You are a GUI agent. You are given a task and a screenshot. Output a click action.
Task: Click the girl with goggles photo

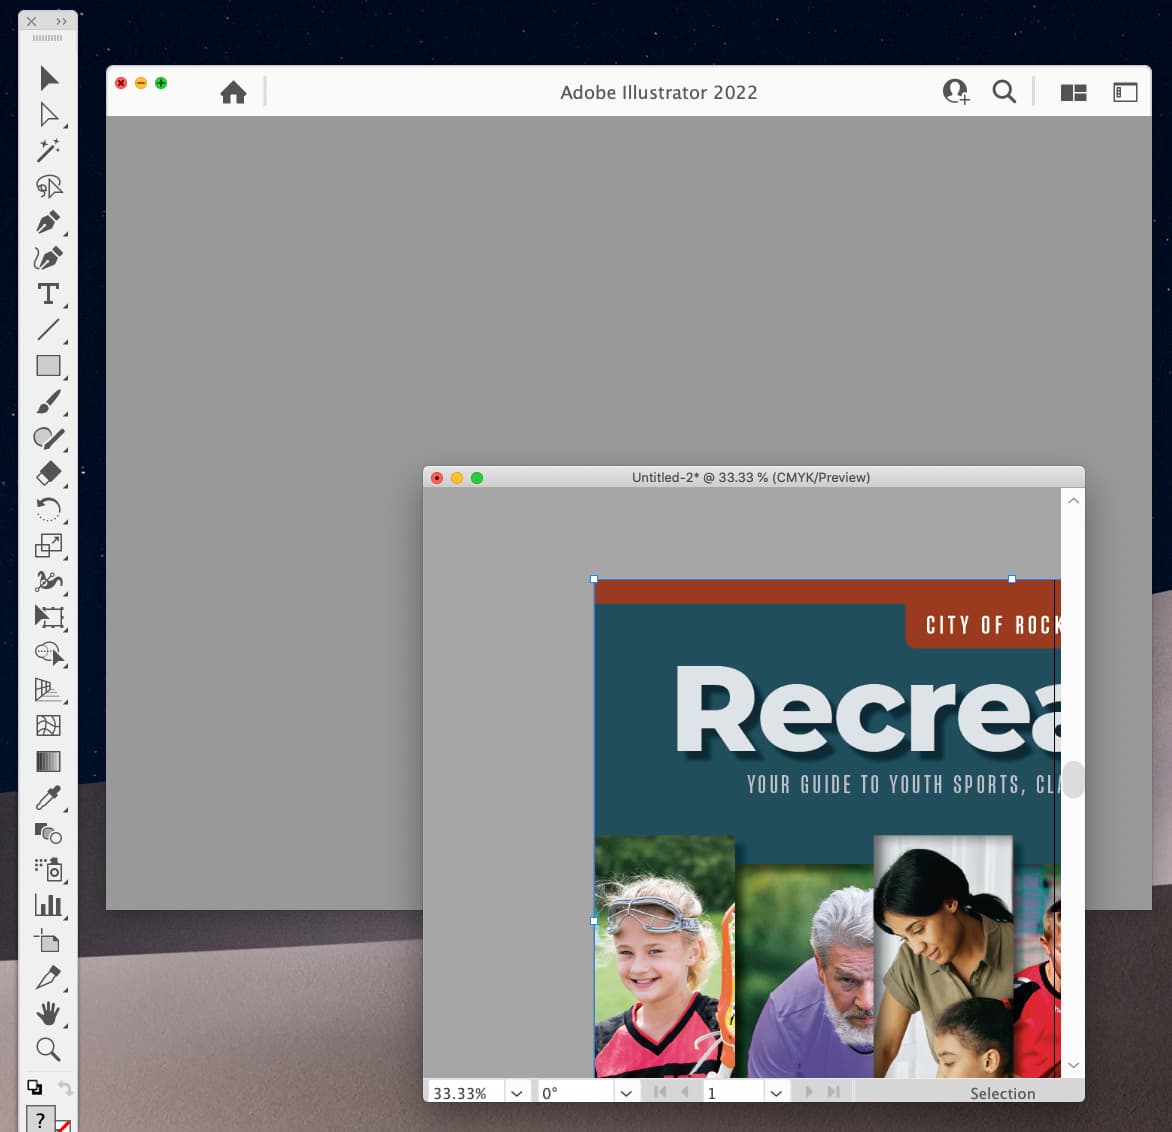[664, 956]
